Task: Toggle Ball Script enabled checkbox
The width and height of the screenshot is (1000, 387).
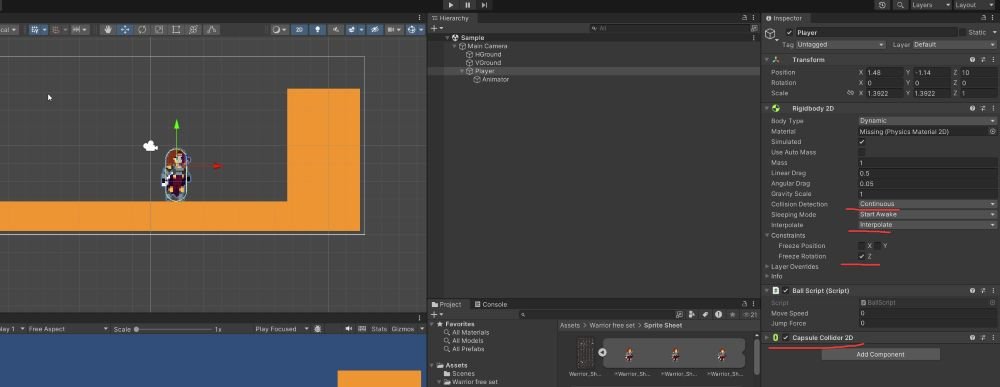Action: (786, 291)
